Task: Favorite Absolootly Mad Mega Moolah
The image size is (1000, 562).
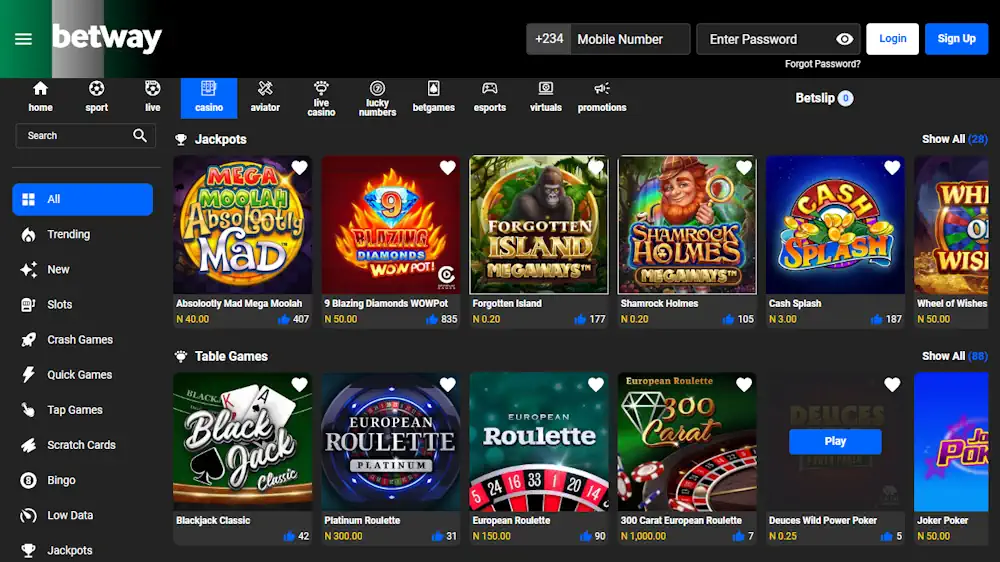Action: pyautogui.click(x=299, y=167)
